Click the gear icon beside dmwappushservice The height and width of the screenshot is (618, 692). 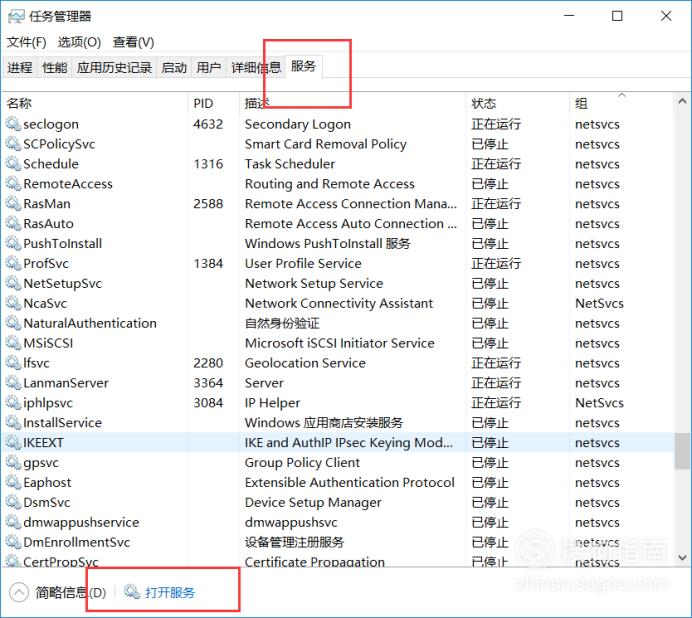click(13, 522)
